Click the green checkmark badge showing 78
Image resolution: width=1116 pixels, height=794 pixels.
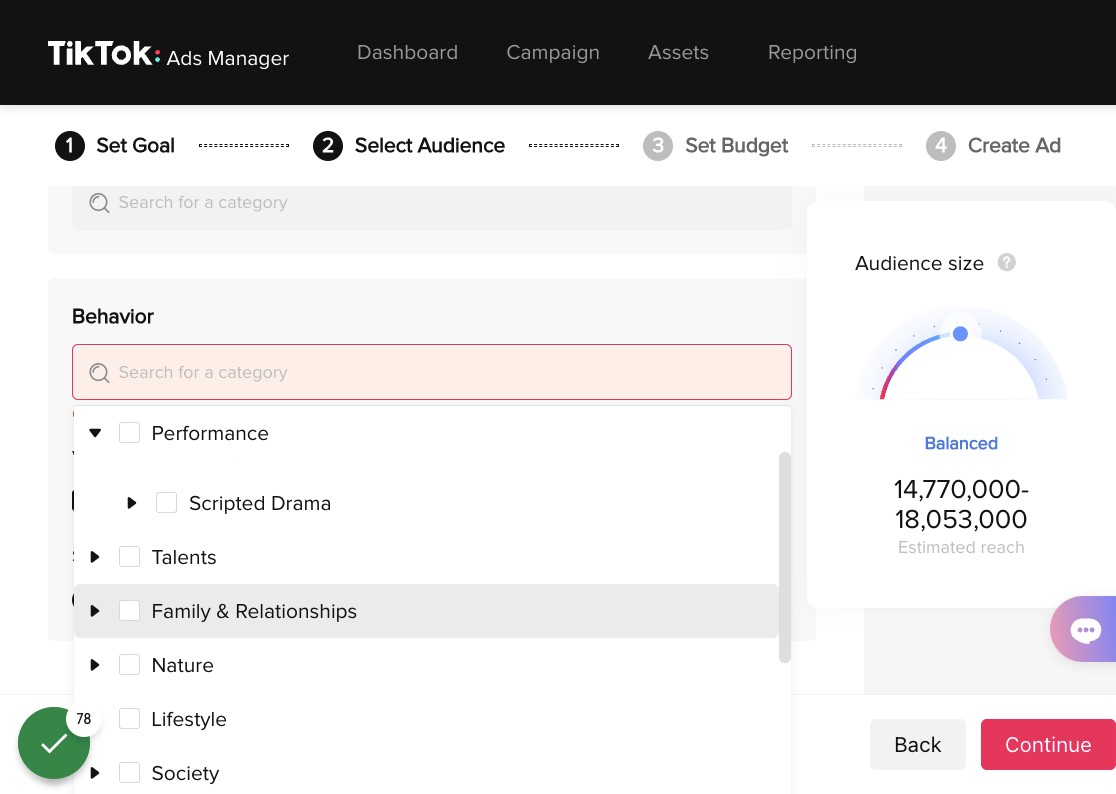pyautogui.click(x=54, y=743)
